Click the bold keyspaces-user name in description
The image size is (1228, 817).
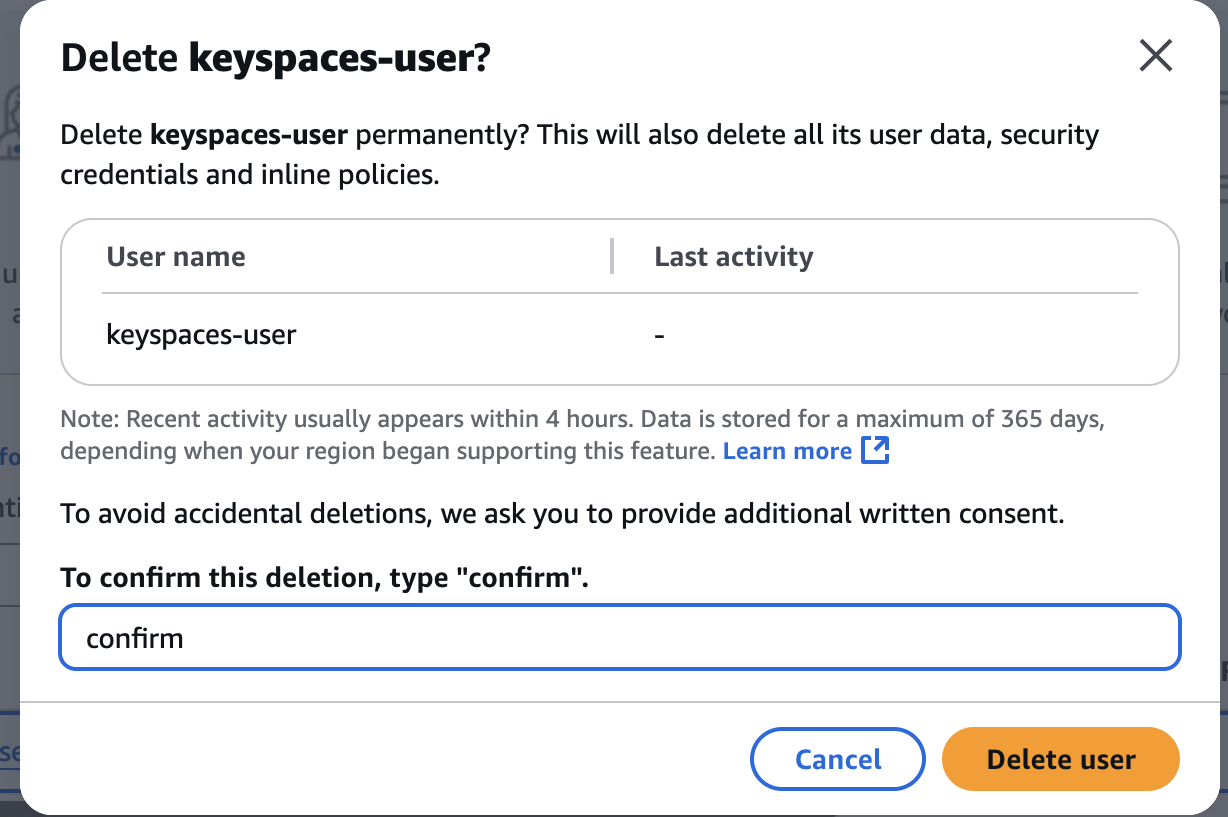(x=249, y=135)
